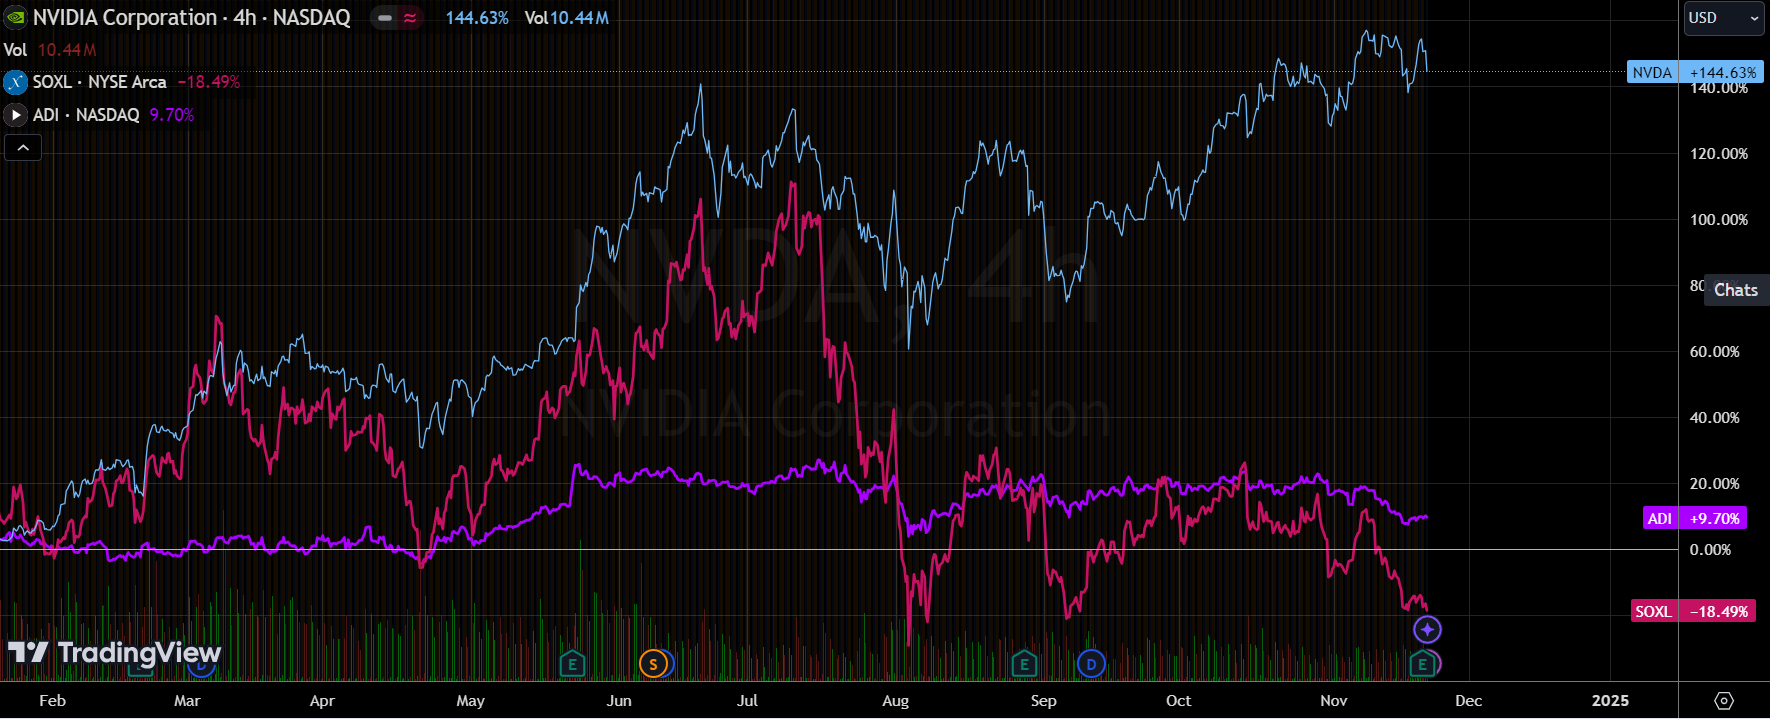Click the Sep label on the time axis
The width and height of the screenshot is (1770, 721).
click(1043, 701)
